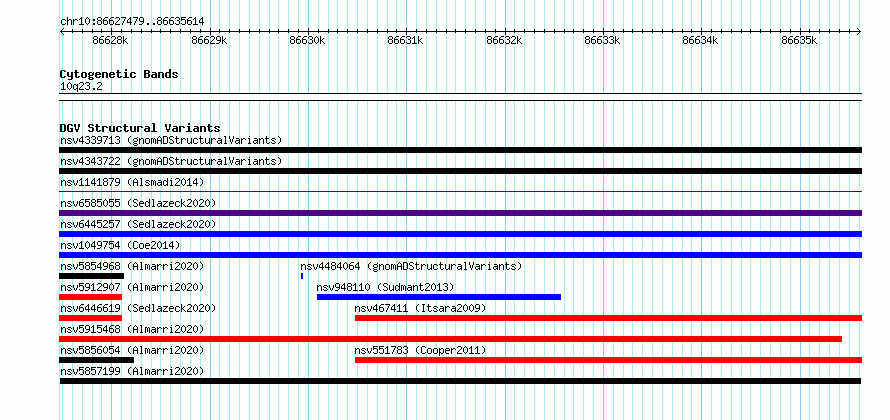The width and height of the screenshot is (890, 420).
Task: Select the red nsv551783 variant bar
Action: point(608,360)
